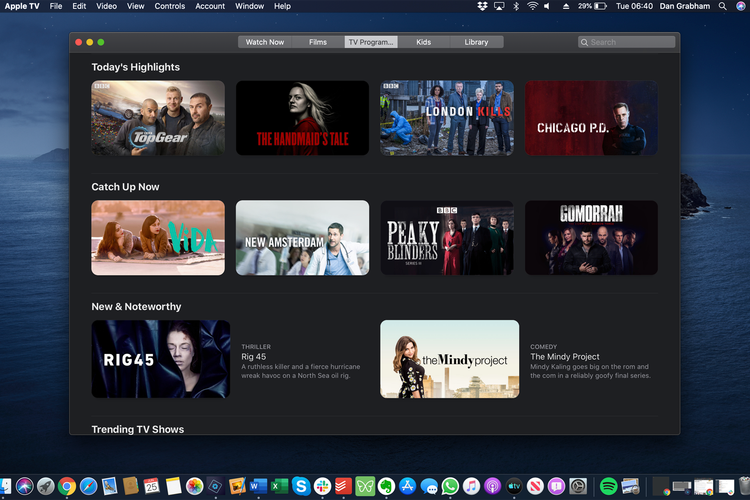This screenshot has height=500, width=750.
Task: Open System Preferences gear in Dock
Action: pyautogui.click(x=578, y=487)
